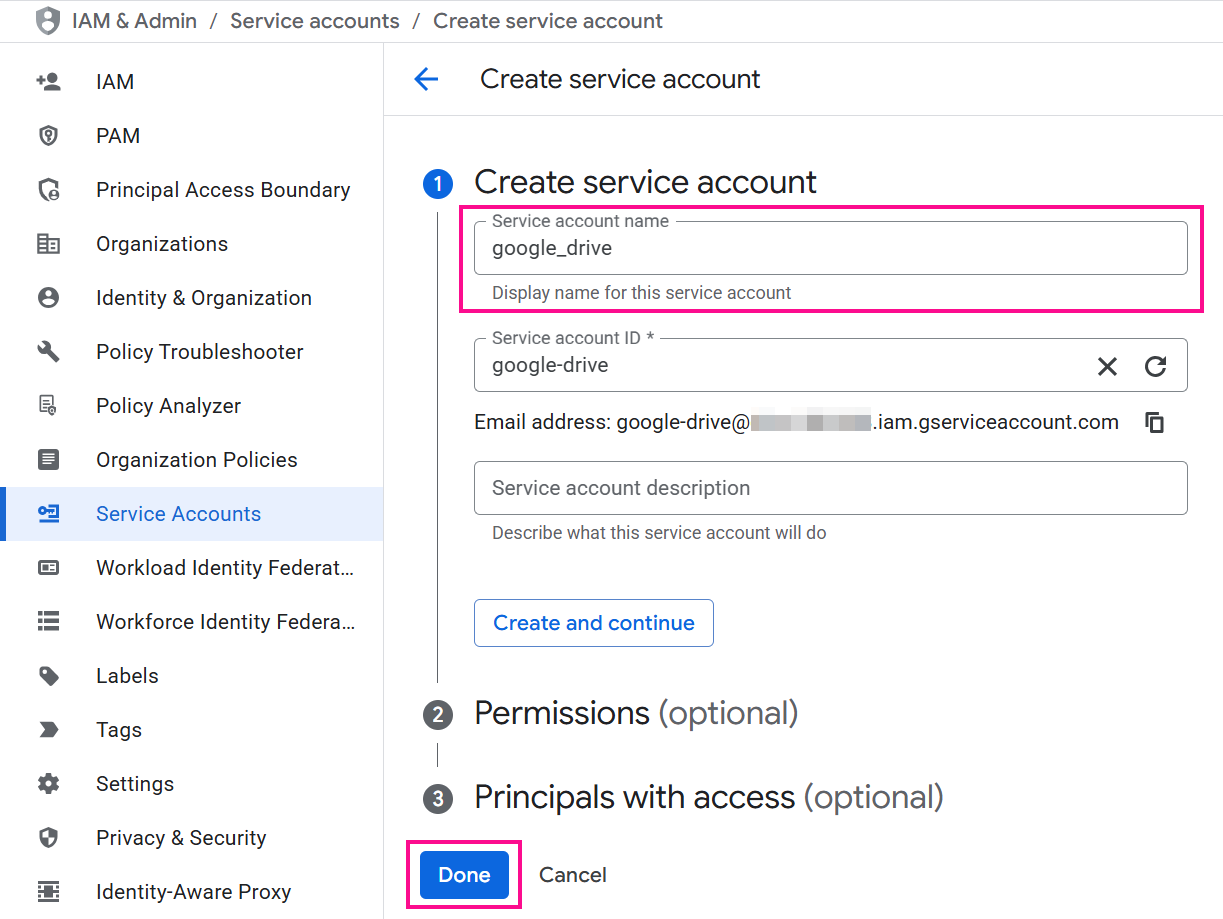Image resolution: width=1223 pixels, height=919 pixels.
Task: Click the Create and continue button
Action: pos(593,623)
